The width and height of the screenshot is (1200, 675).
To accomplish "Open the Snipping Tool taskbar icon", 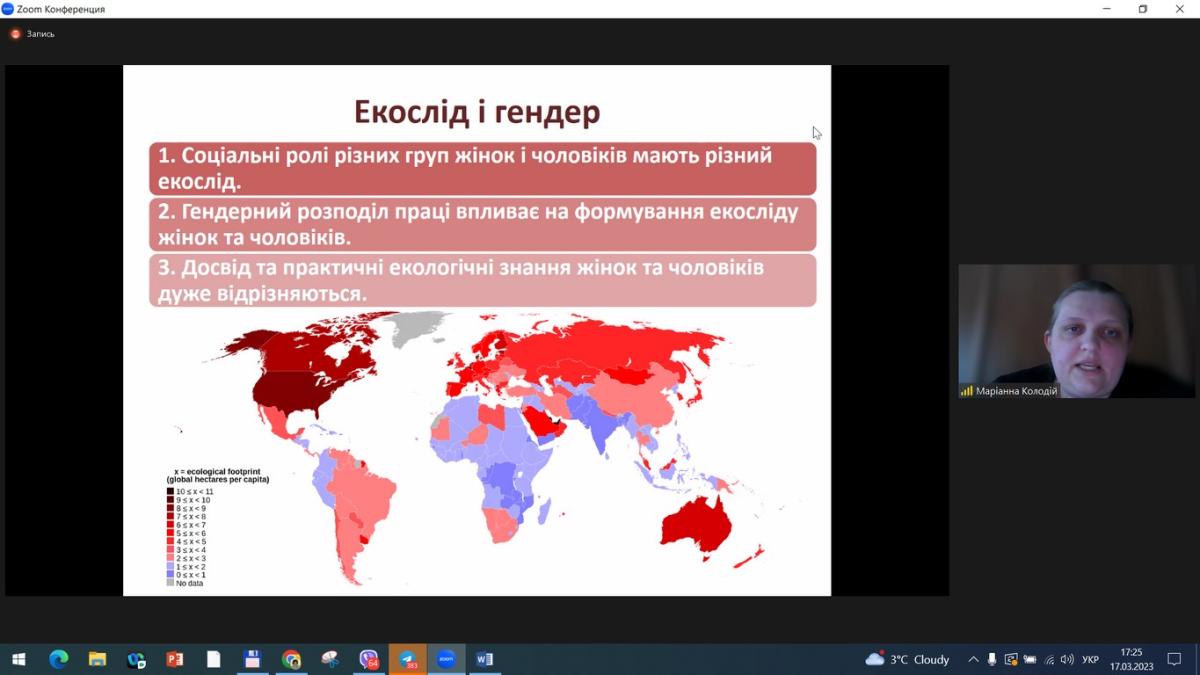I will coord(330,659).
